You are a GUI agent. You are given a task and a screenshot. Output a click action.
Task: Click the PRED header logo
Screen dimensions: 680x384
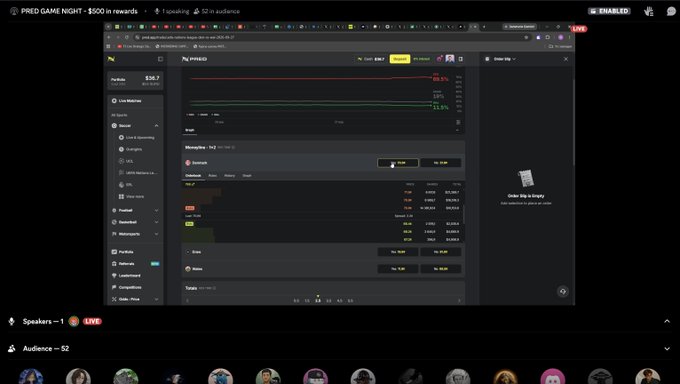click(194, 59)
